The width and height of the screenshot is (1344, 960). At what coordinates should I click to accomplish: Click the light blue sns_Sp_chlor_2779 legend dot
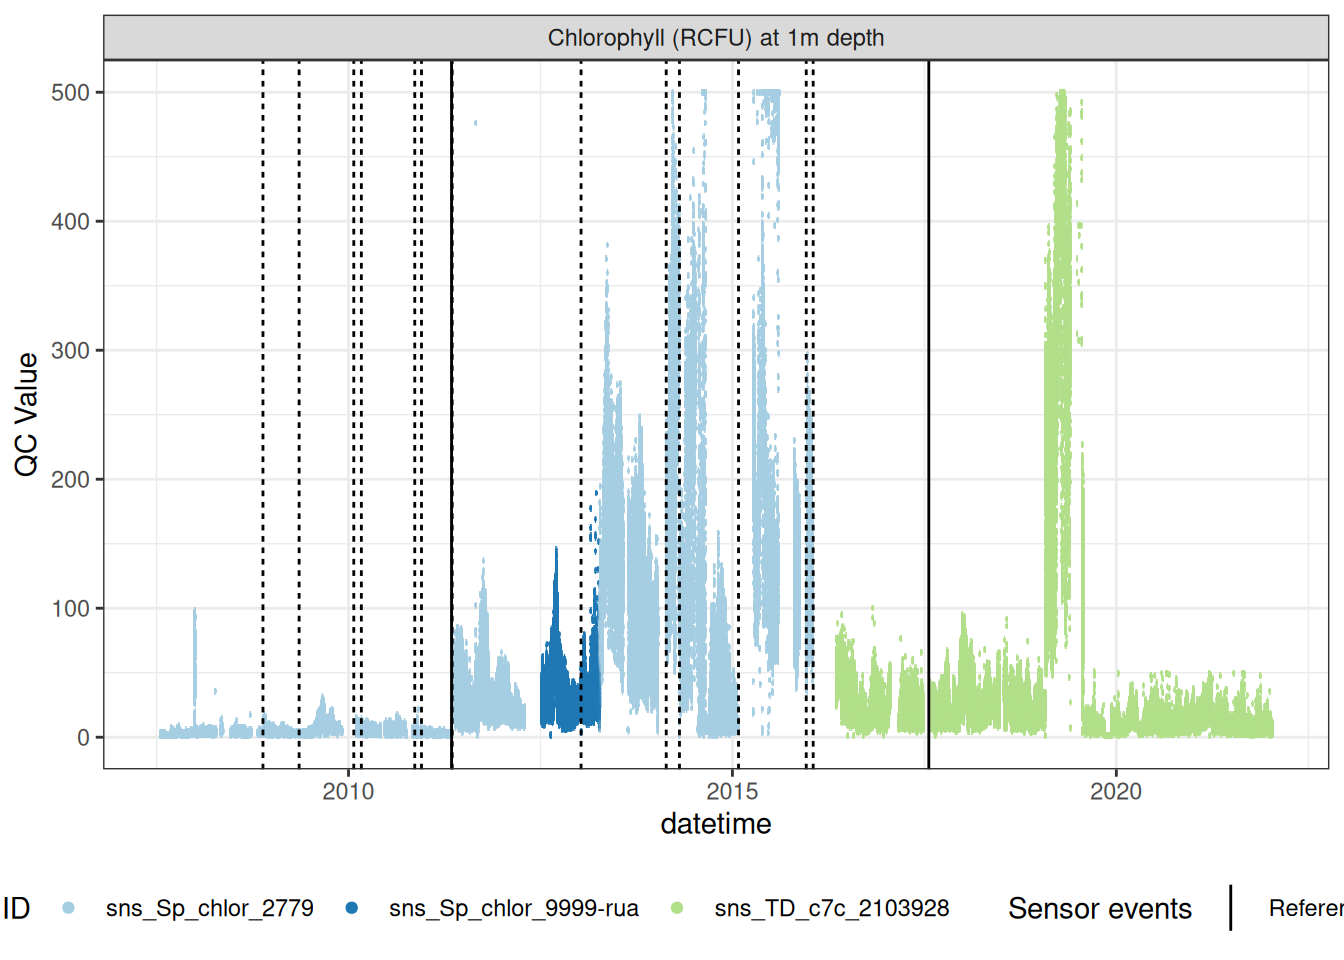pos(68,908)
